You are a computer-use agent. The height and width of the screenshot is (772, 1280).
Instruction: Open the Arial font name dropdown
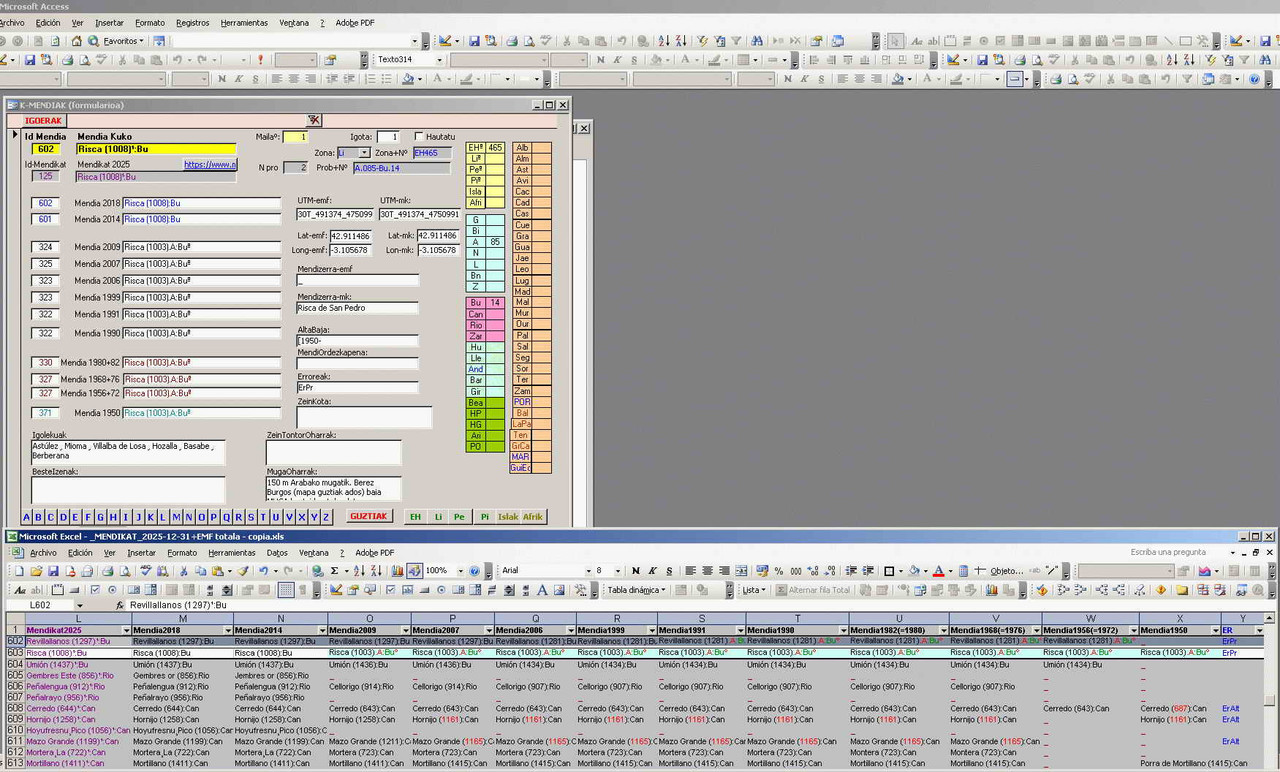click(587, 571)
